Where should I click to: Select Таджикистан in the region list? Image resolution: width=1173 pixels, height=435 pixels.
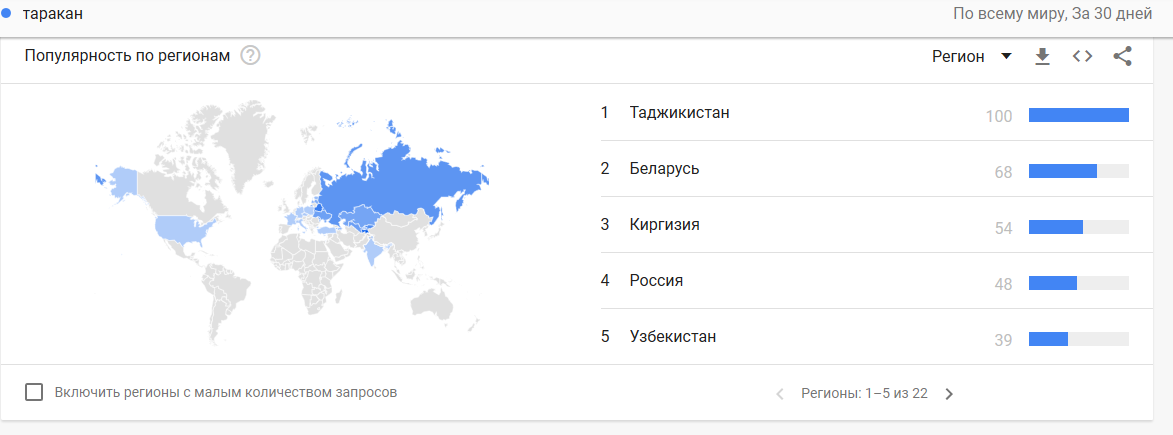click(x=679, y=112)
